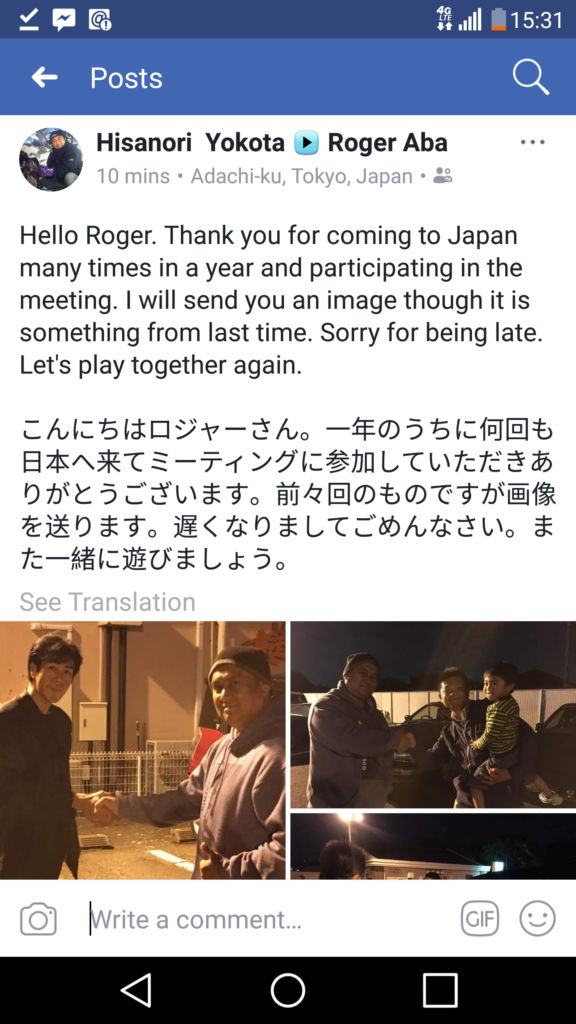
Task: Open Roger Aba profile name link
Action: coord(387,142)
